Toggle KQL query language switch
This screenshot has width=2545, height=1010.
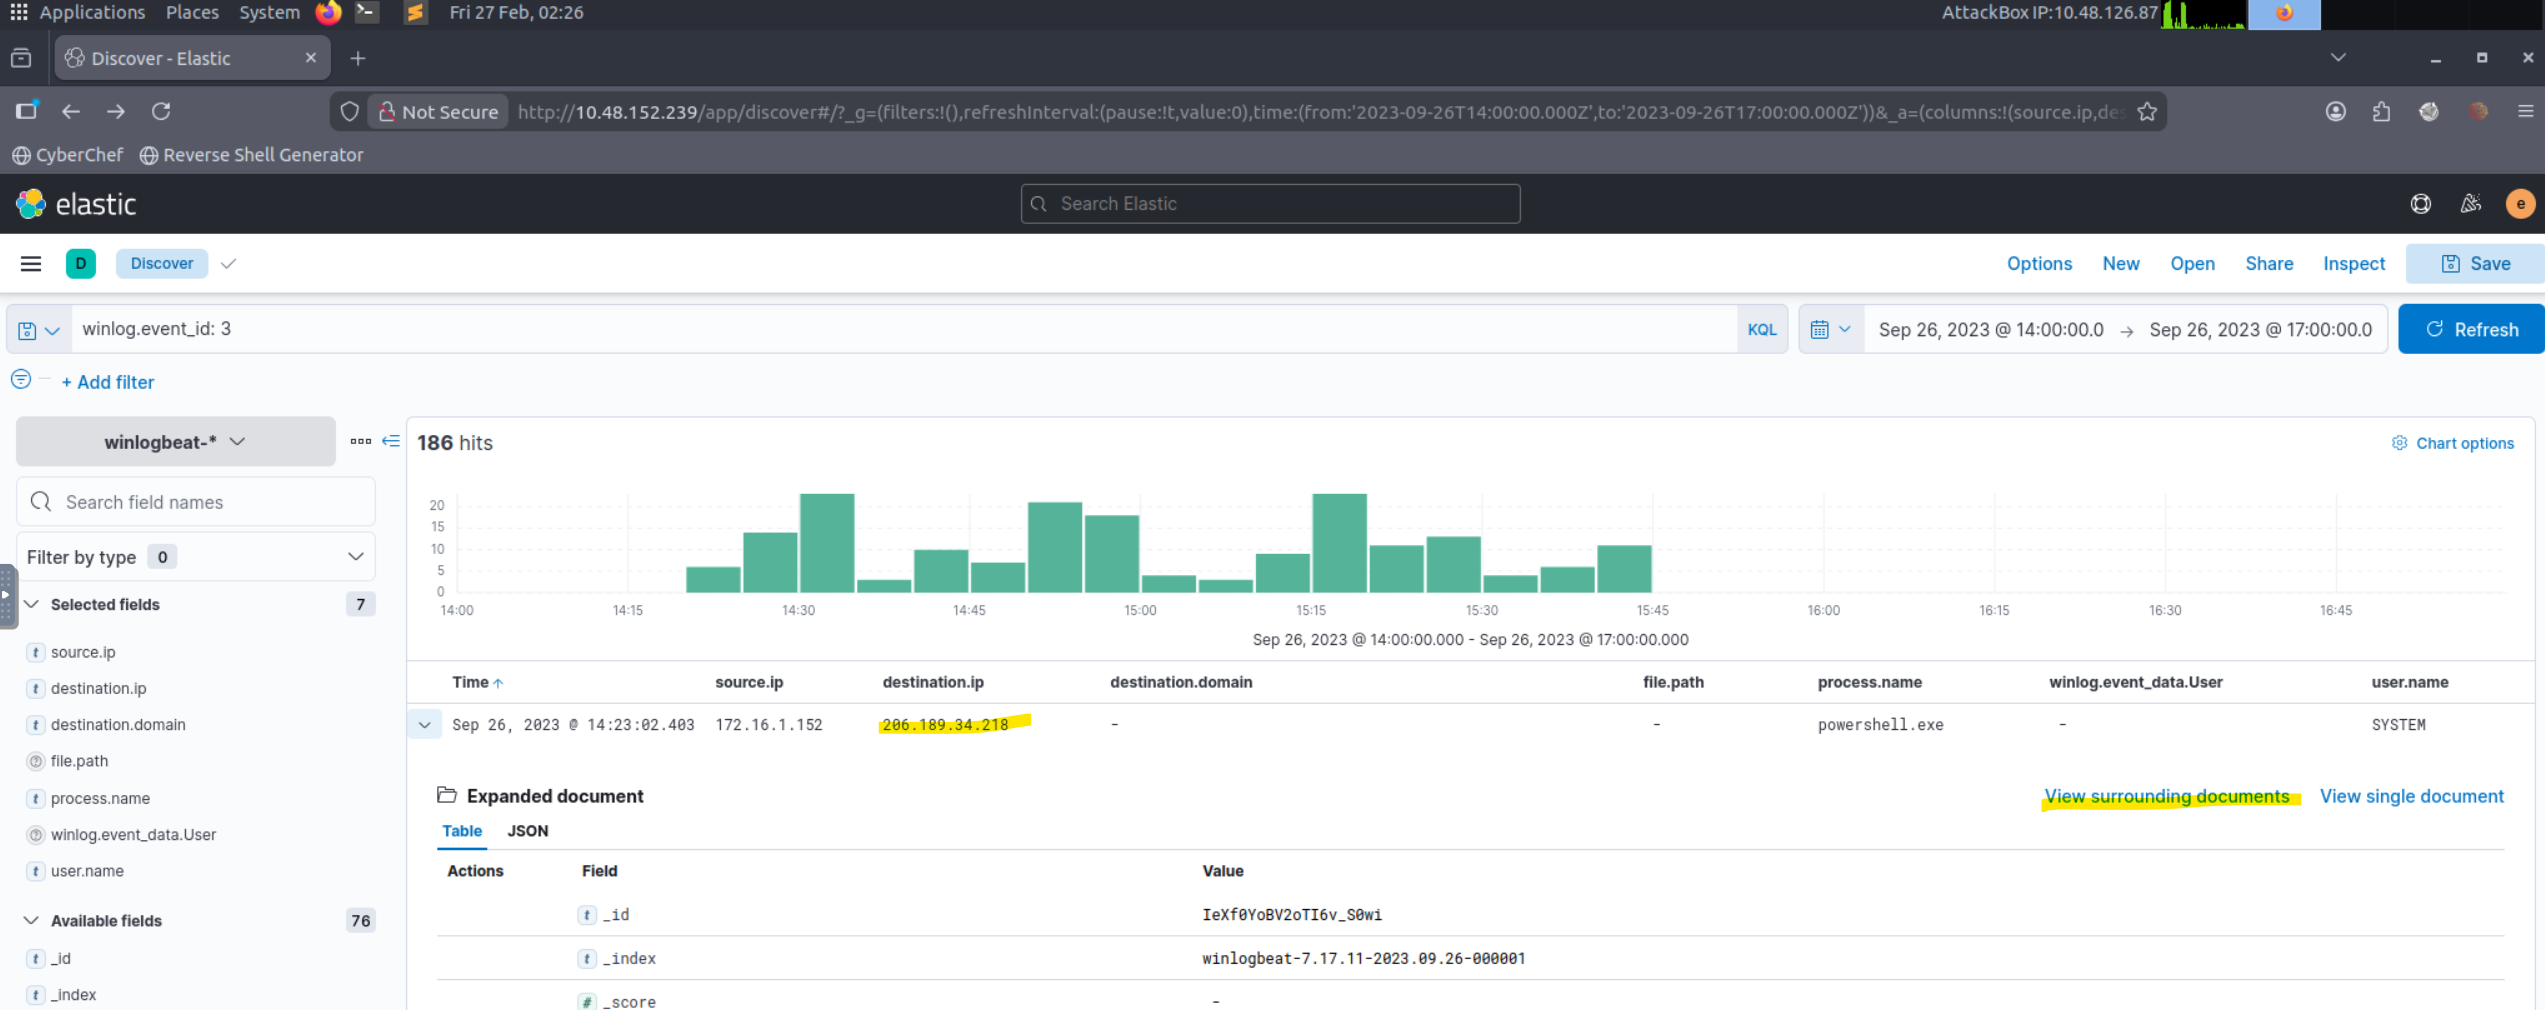pos(1761,330)
